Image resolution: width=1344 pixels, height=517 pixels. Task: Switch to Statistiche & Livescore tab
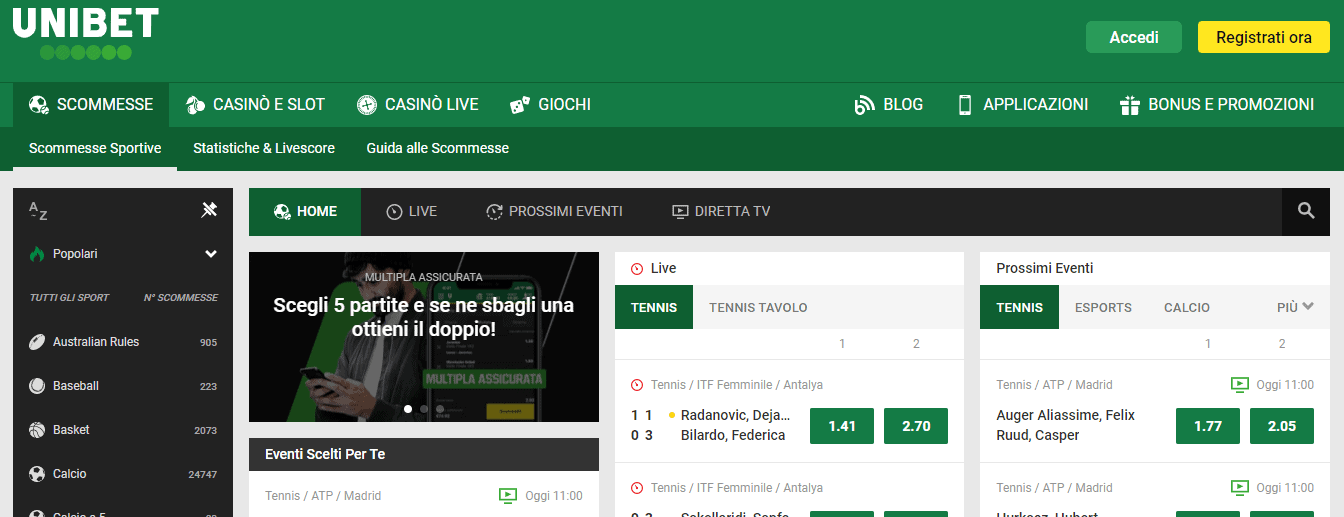pos(264,148)
